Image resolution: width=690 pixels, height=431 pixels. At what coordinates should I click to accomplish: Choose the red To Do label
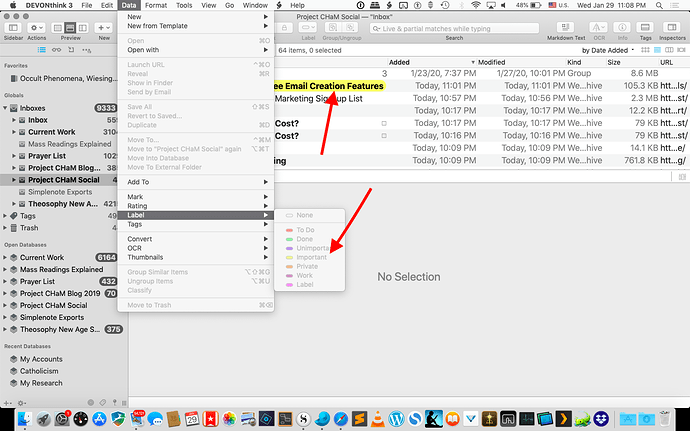[x=309, y=230]
